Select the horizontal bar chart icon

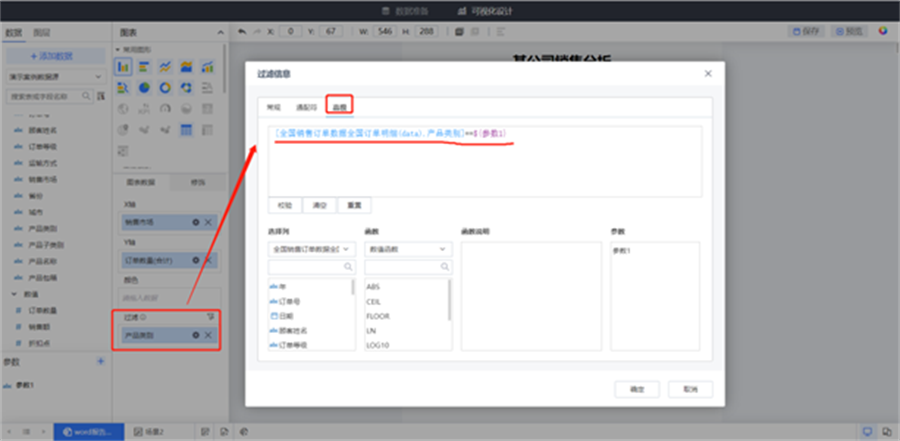(144, 67)
